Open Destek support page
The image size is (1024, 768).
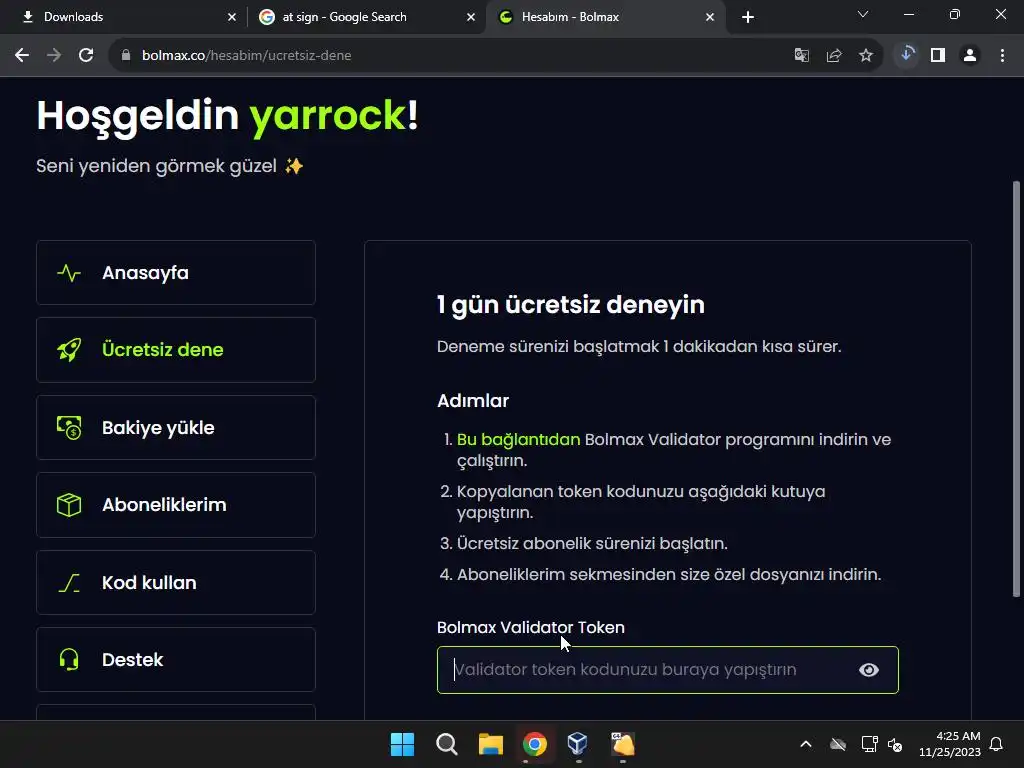pyautogui.click(x=176, y=660)
